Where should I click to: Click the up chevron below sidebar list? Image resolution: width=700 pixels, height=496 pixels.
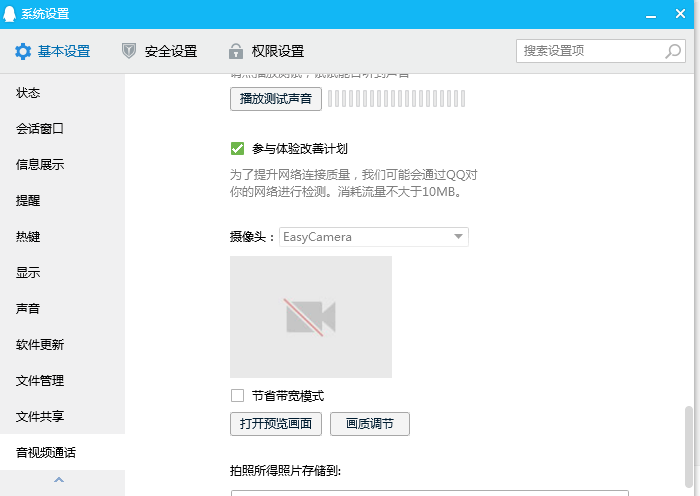(x=58, y=481)
